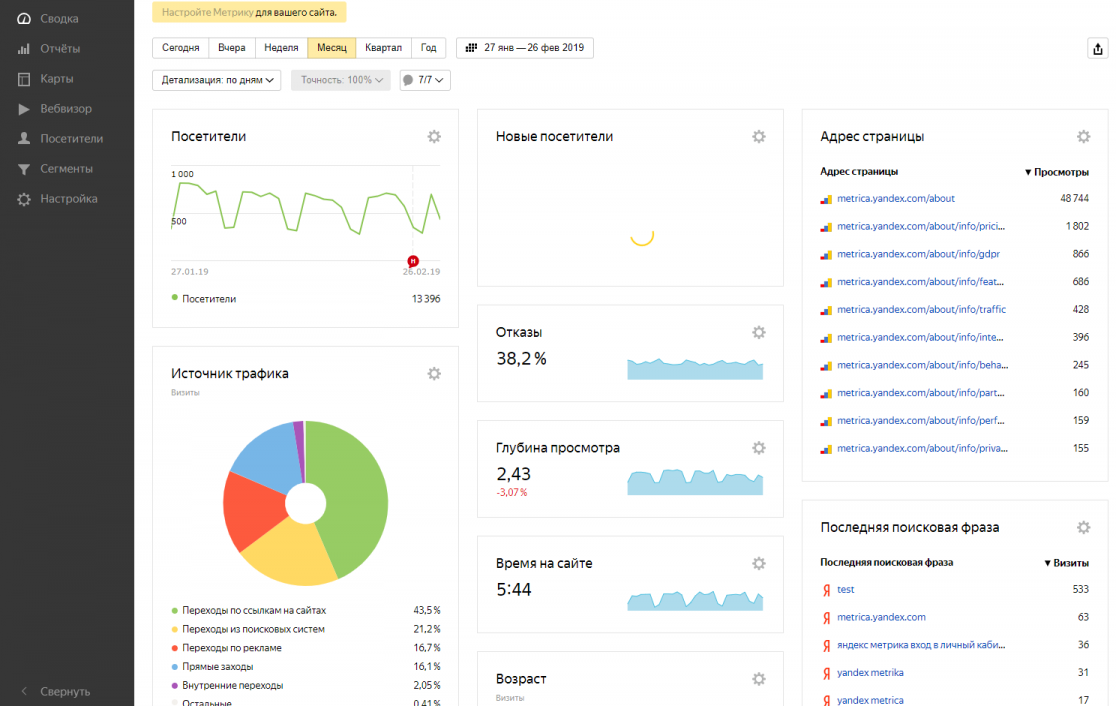Open the 7/7 annotations dropdown

point(425,80)
